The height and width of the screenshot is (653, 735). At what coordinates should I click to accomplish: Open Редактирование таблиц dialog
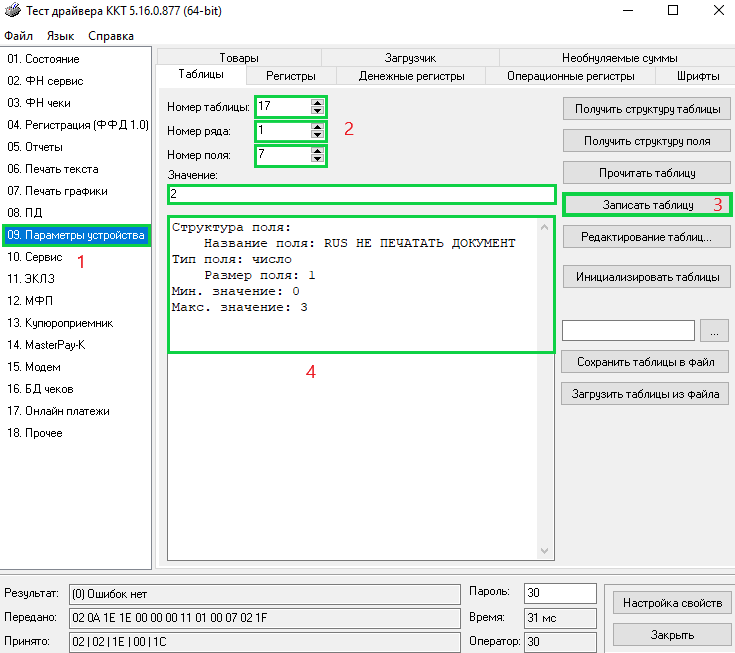coord(647,237)
